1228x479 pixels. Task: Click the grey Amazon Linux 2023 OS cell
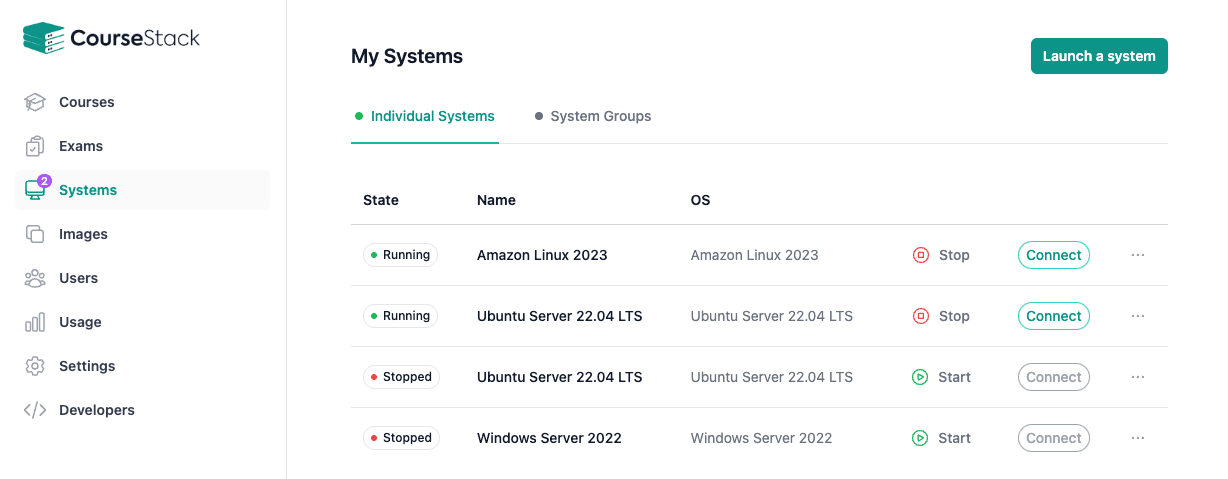point(754,255)
